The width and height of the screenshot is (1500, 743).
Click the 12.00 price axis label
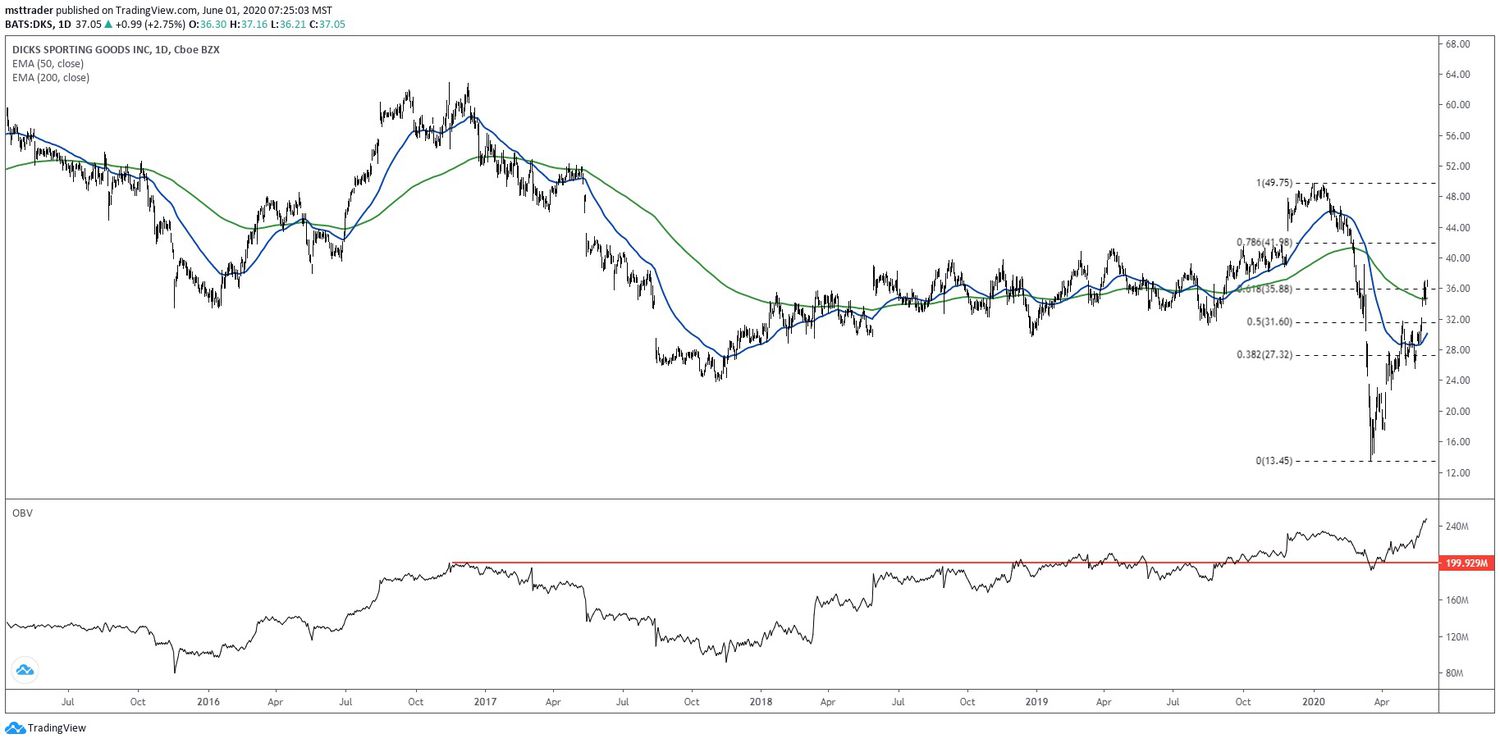coord(1456,472)
